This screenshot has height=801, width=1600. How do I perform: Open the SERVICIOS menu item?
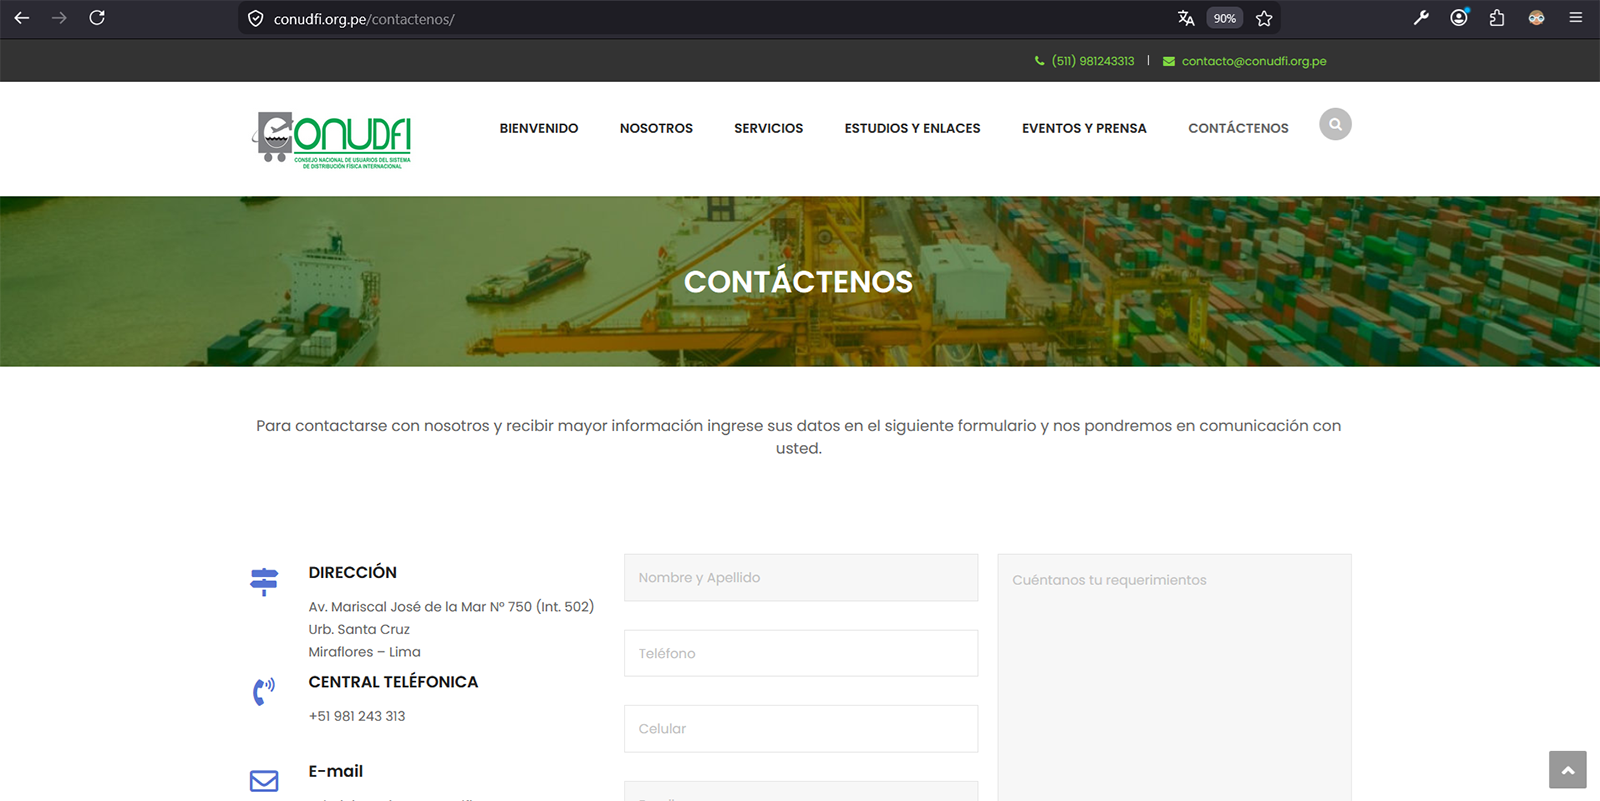point(768,128)
